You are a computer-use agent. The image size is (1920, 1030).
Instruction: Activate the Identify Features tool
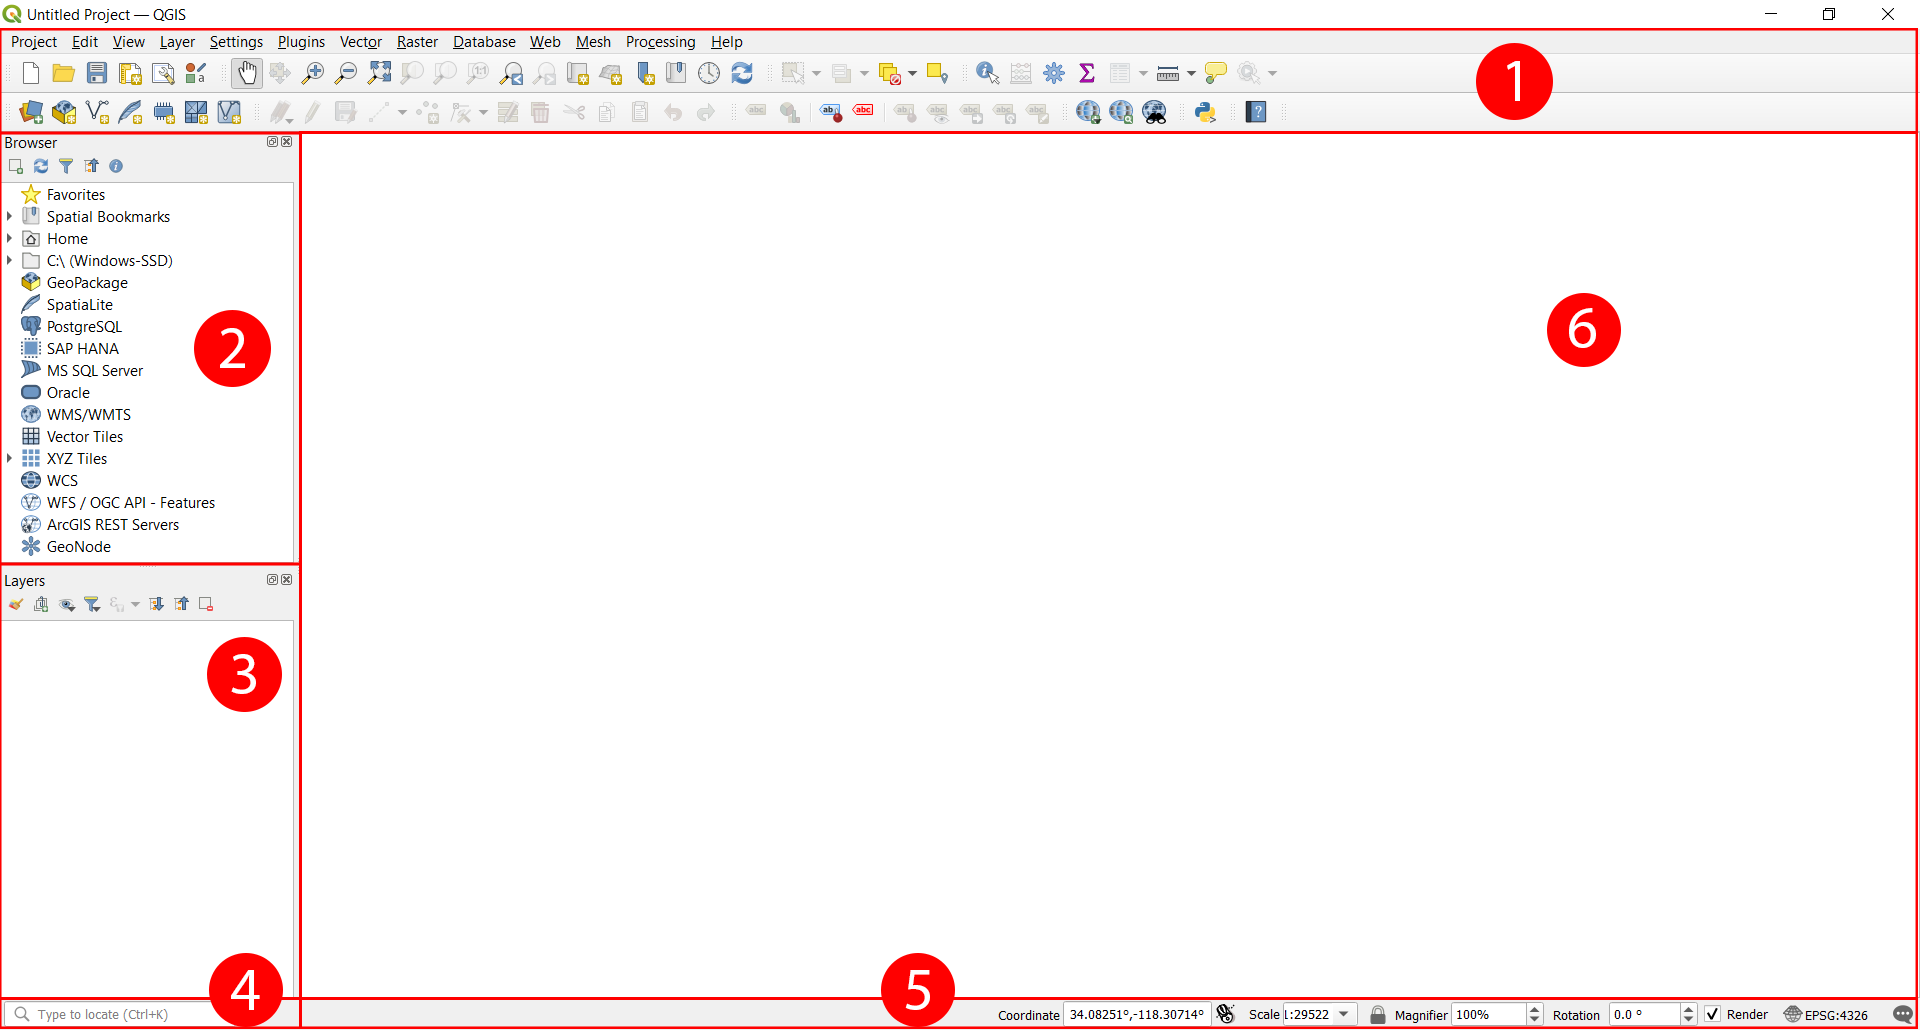tap(988, 73)
